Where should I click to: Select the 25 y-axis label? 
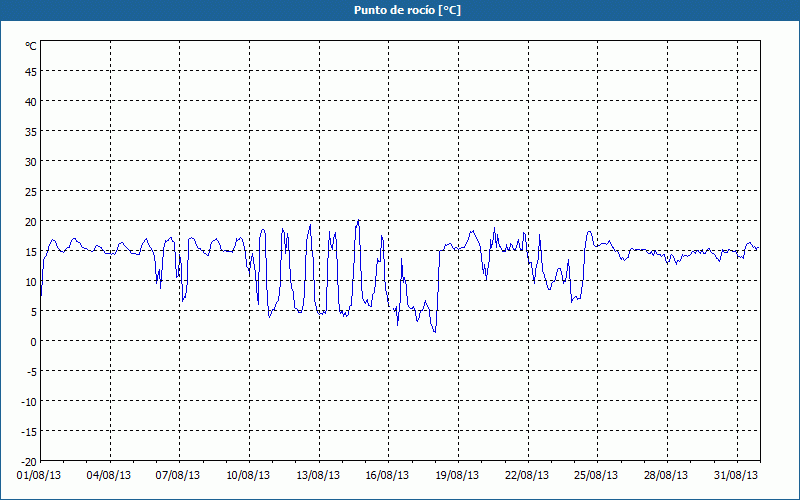coord(31,192)
